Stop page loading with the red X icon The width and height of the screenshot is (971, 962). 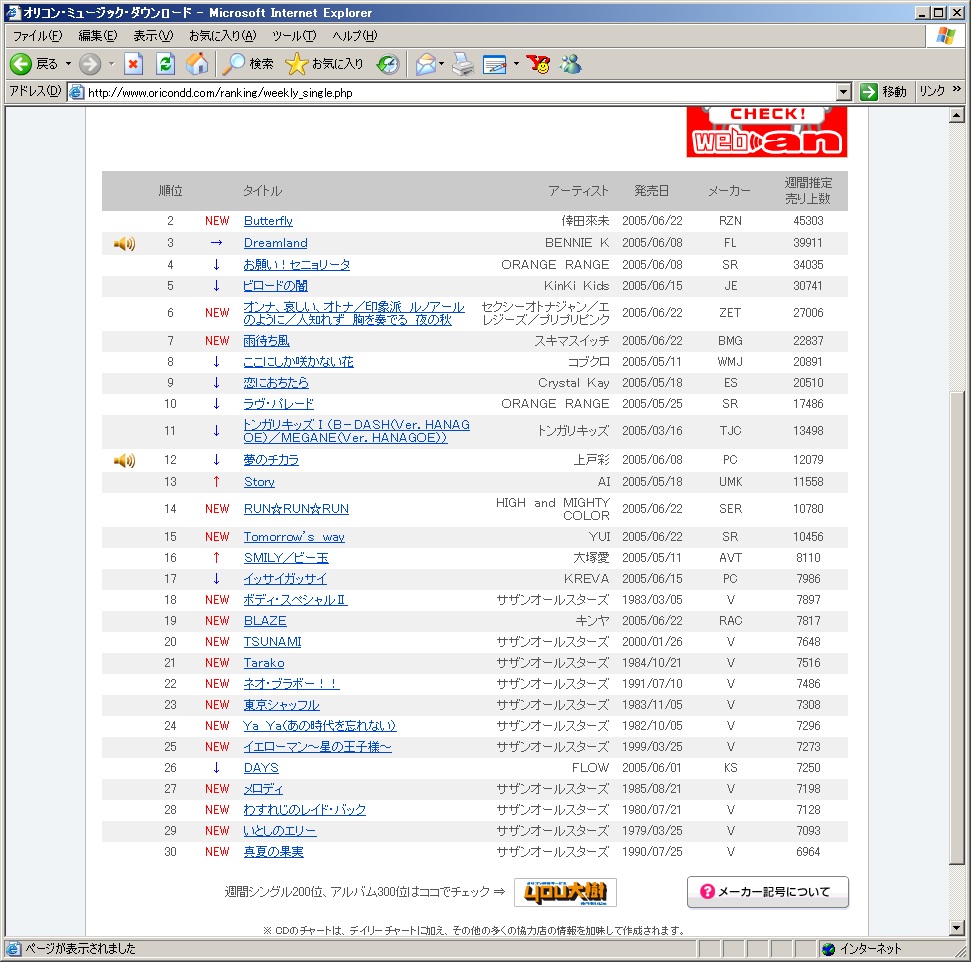tap(133, 64)
